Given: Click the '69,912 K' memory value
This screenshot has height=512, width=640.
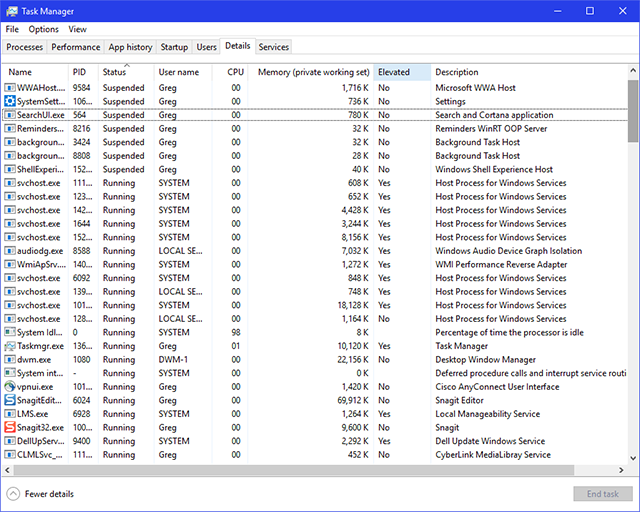Looking at the screenshot, I should pyautogui.click(x=353, y=400).
